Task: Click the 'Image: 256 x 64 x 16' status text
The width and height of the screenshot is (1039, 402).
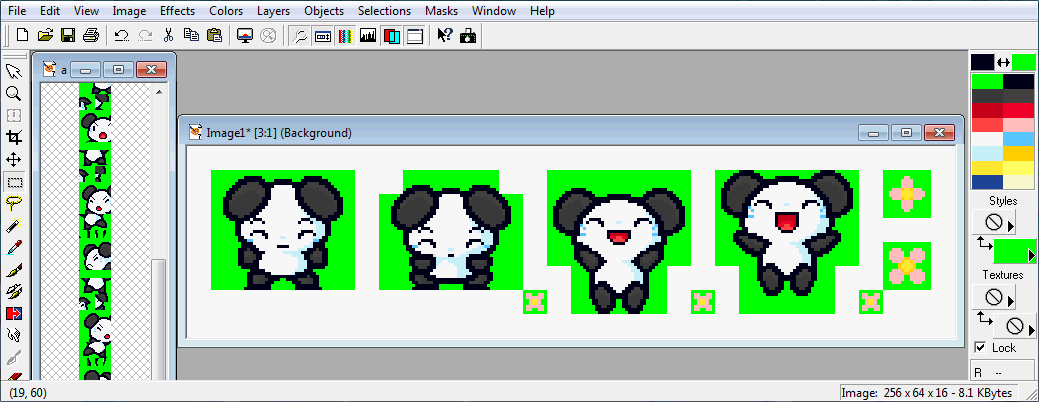Action: coord(928,393)
